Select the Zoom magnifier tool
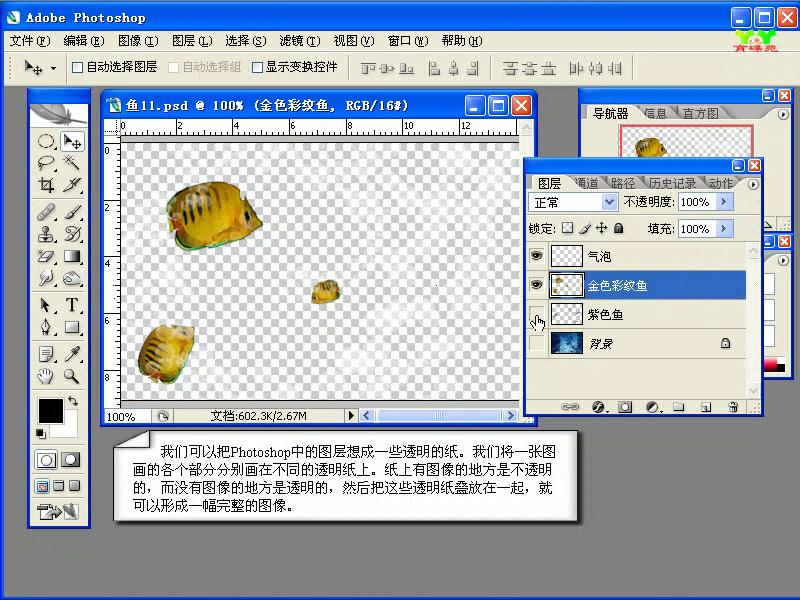This screenshot has width=800, height=600. [x=72, y=376]
